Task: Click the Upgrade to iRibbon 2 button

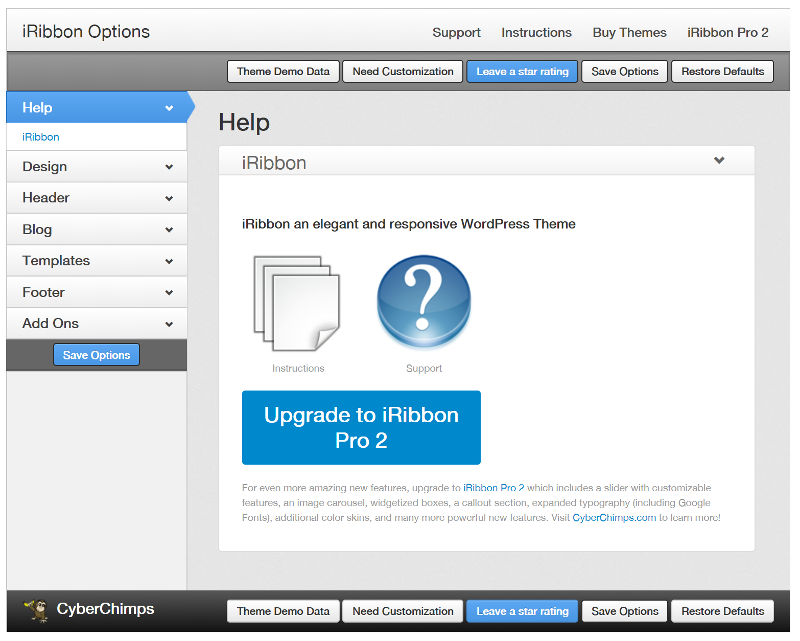Action: pyautogui.click(x=361, y=427)
